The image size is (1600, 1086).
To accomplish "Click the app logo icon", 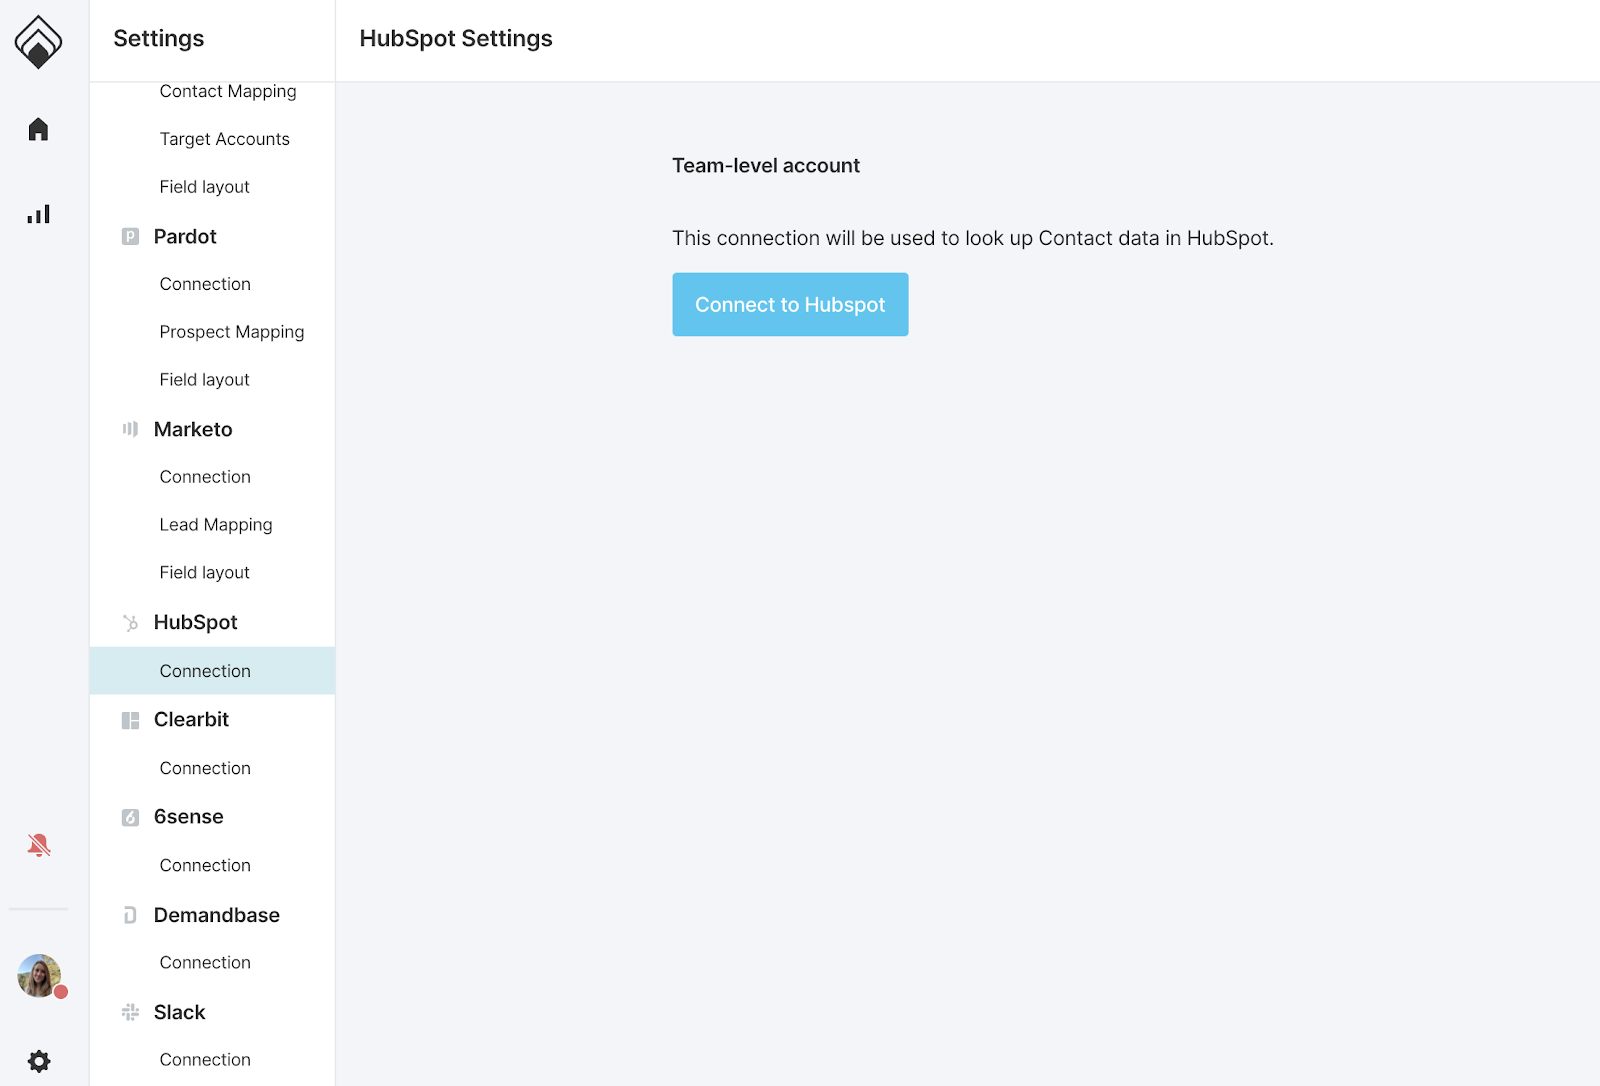I will click(38, 42).
